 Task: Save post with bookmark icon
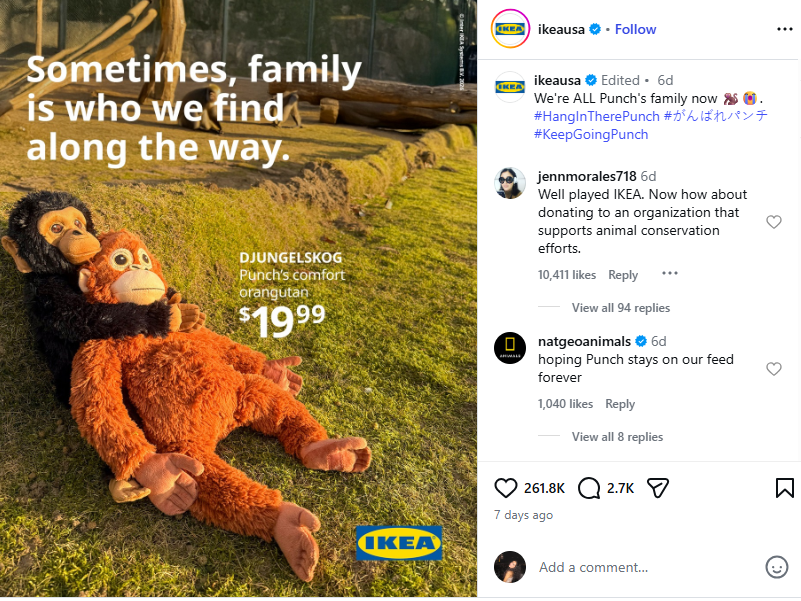pos(785,488)
